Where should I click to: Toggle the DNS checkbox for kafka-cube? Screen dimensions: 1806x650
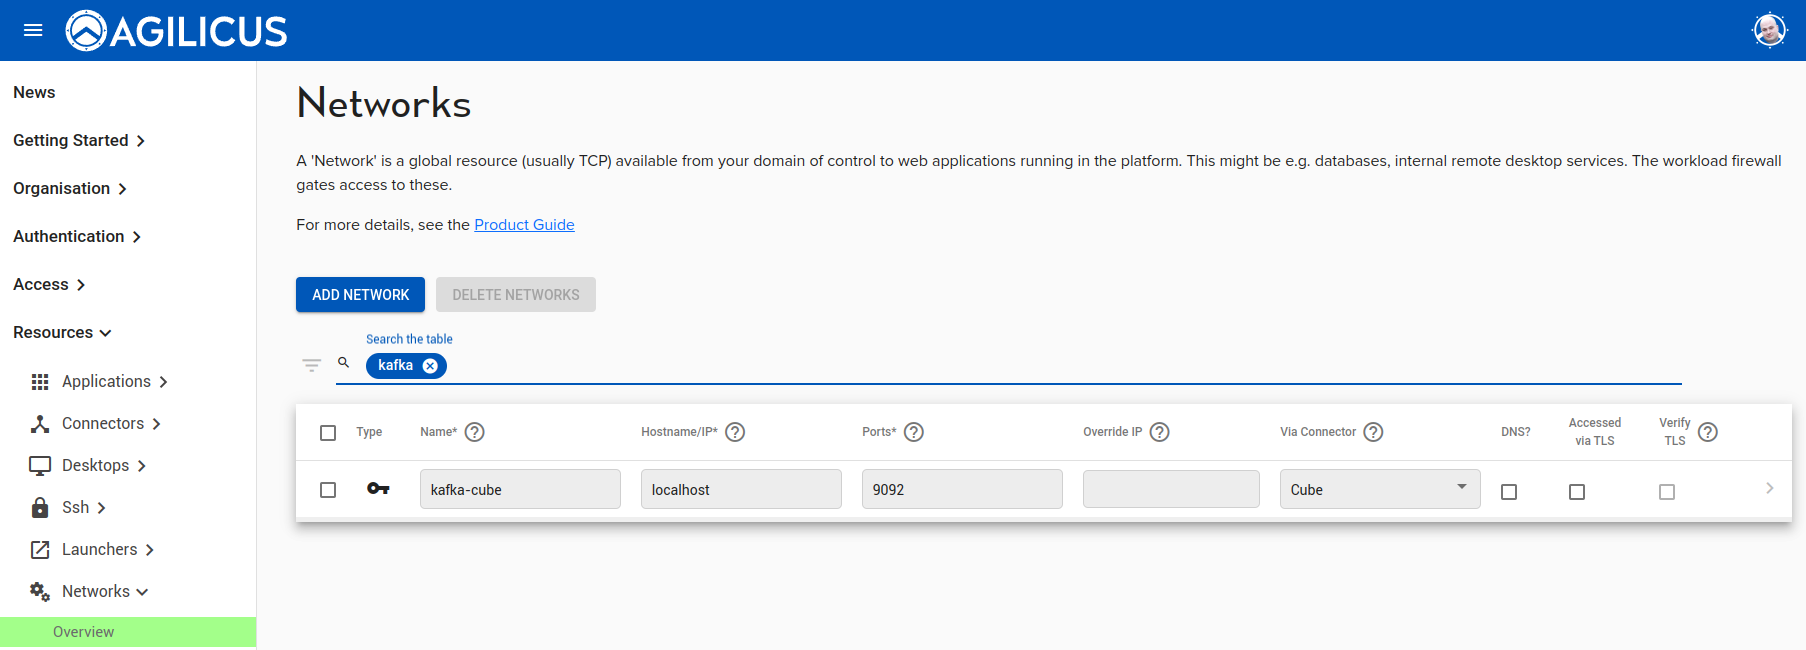(x=1509, y=492)
